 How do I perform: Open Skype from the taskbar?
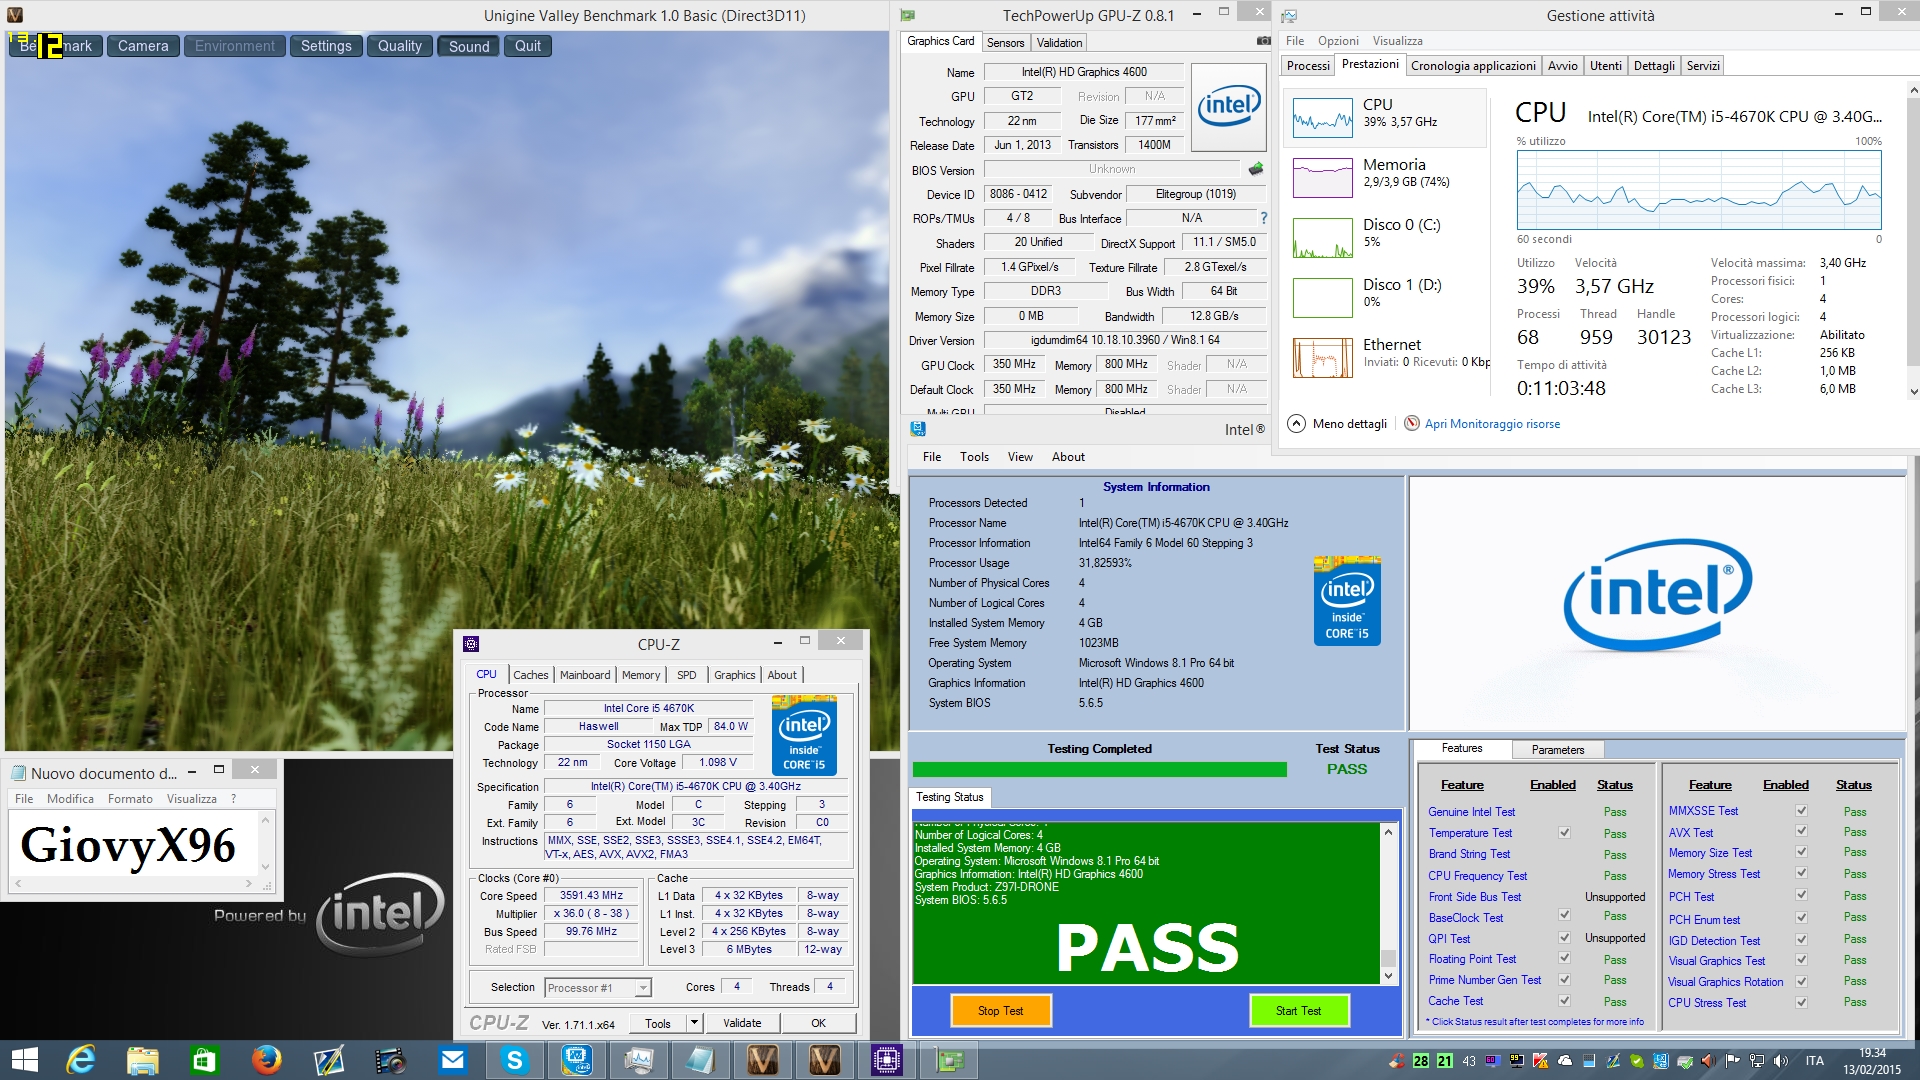click(515, 1060)
